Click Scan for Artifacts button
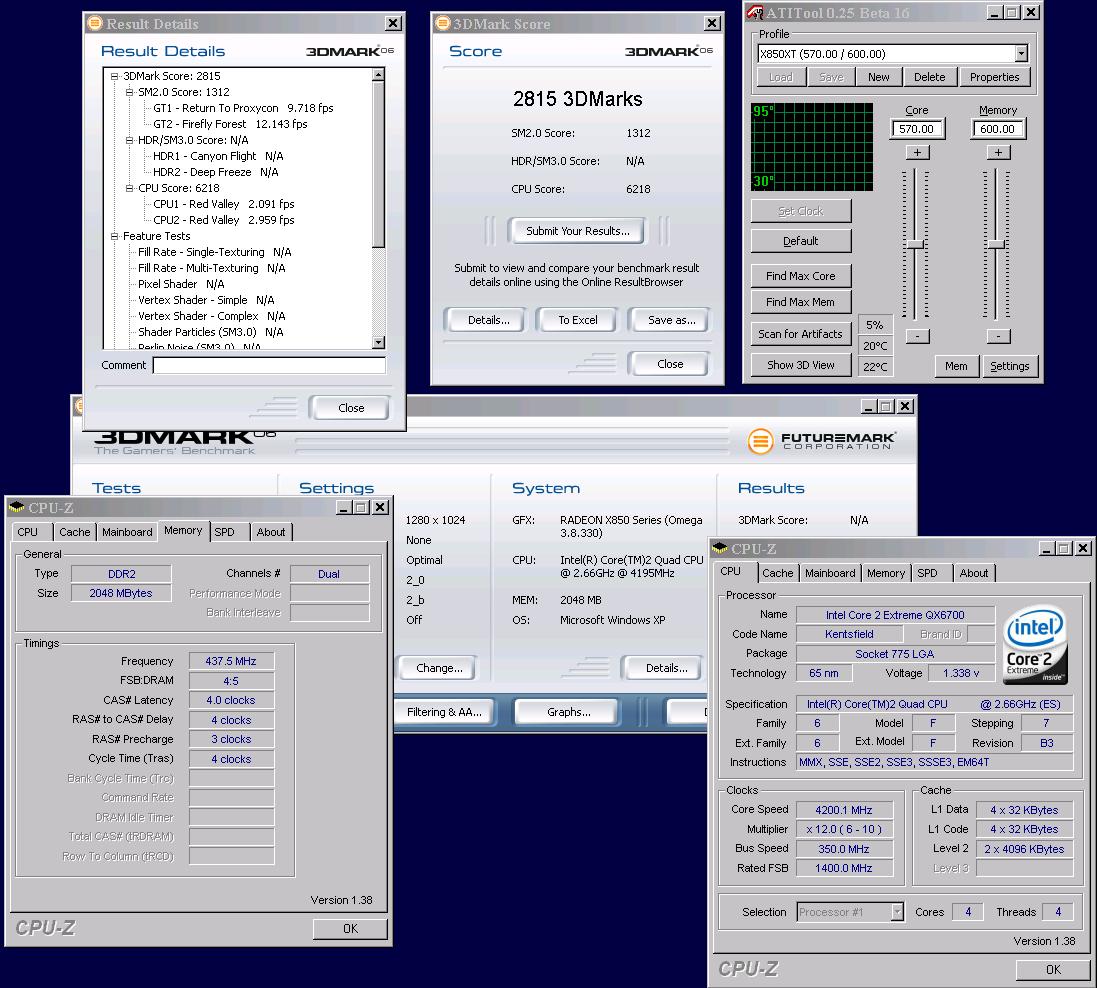 tap(800, 334)
